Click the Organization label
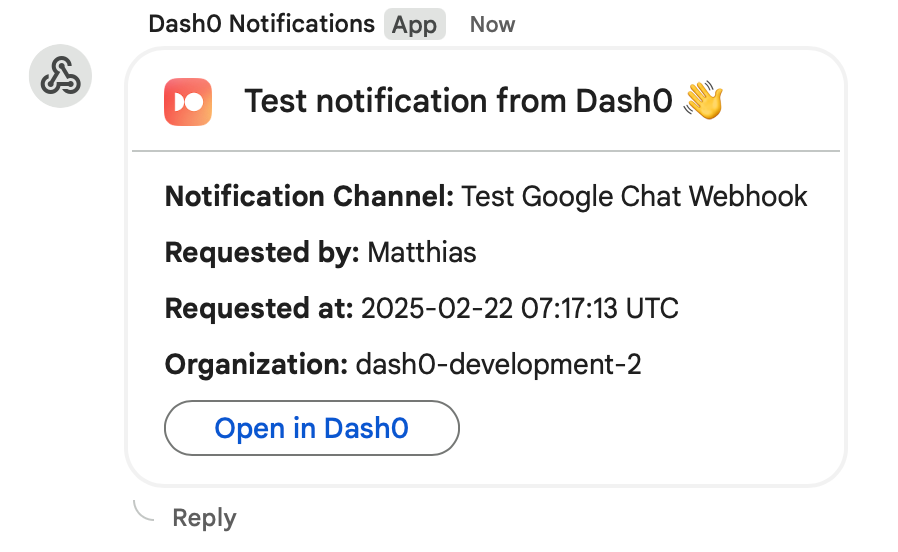This screenshot has height=552, width=898. coord(256,365)
